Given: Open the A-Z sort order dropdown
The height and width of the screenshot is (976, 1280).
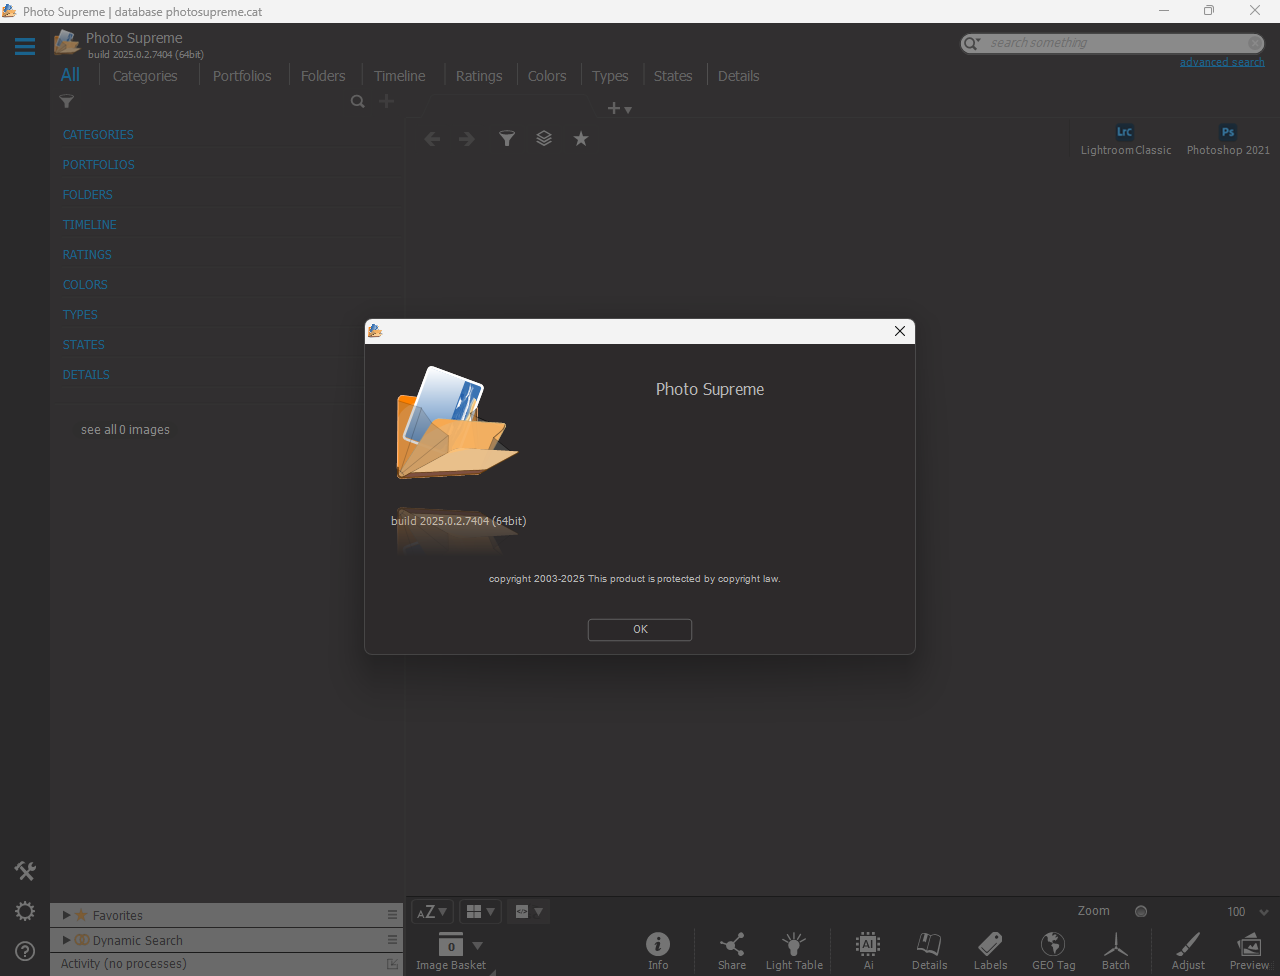Looking at the screenshot, I should point(432,911).
